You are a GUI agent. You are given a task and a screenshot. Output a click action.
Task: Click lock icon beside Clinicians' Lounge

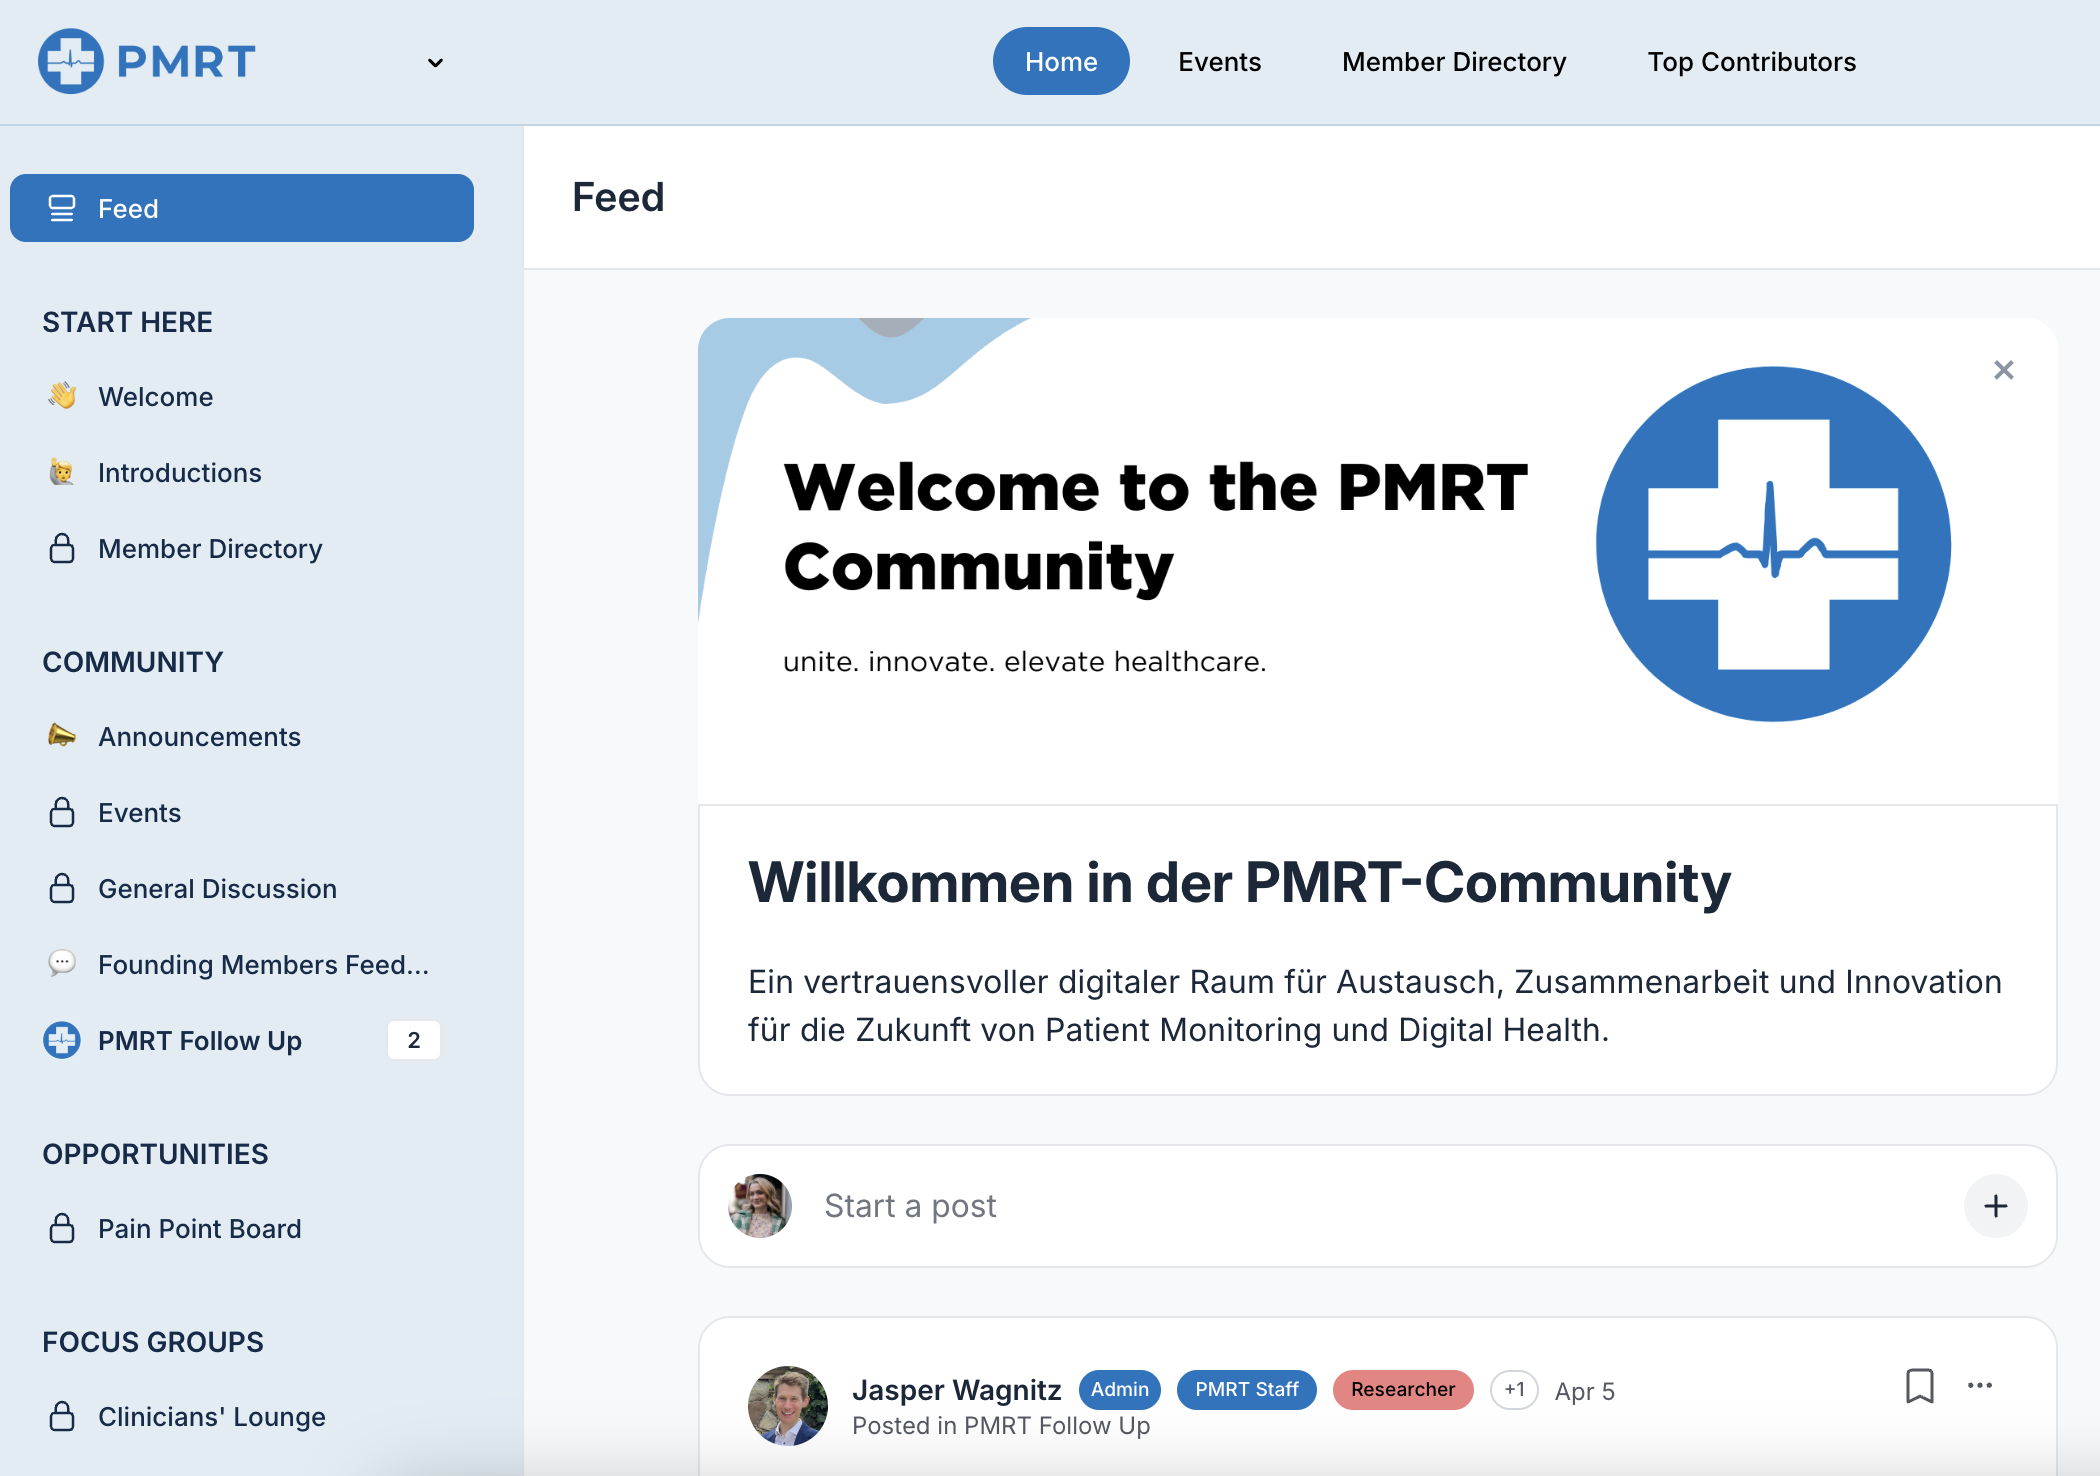62,1416
